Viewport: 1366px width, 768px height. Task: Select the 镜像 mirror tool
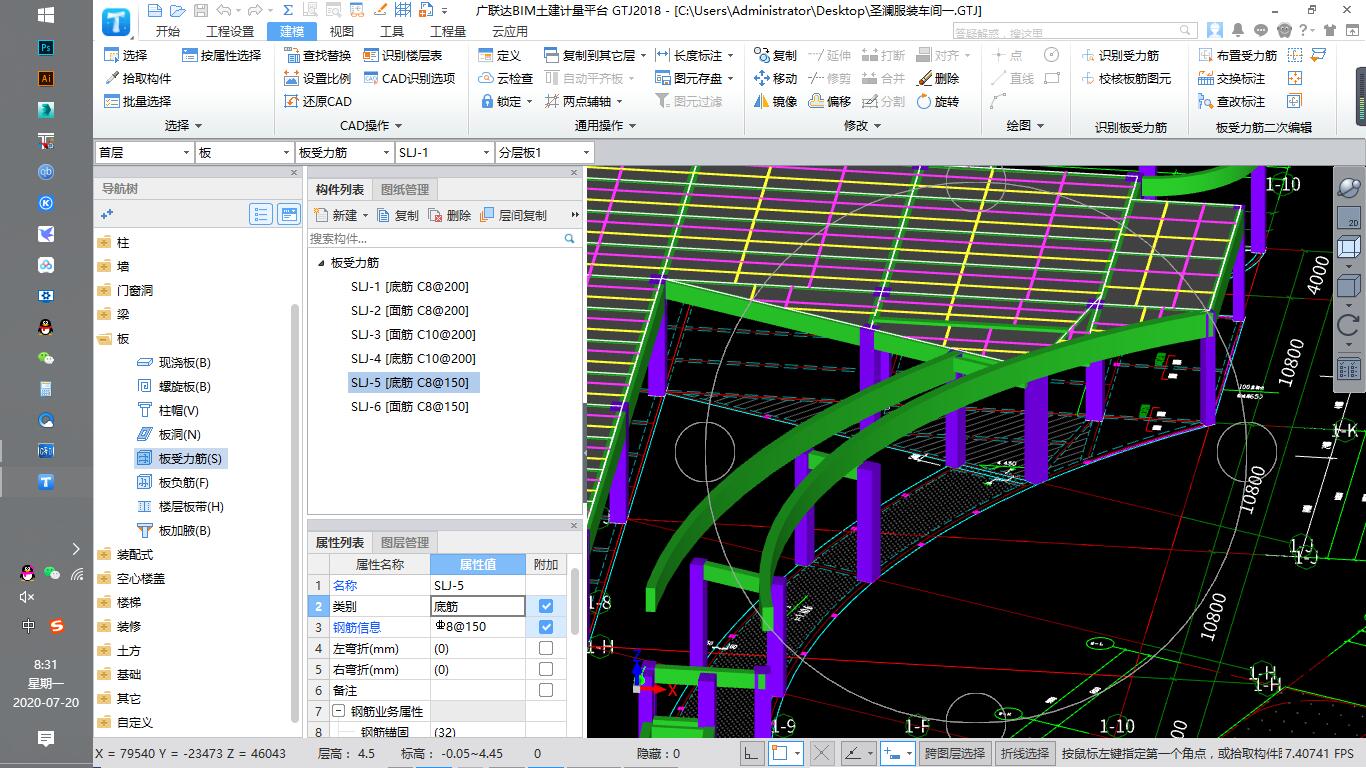tap(775, 101)
